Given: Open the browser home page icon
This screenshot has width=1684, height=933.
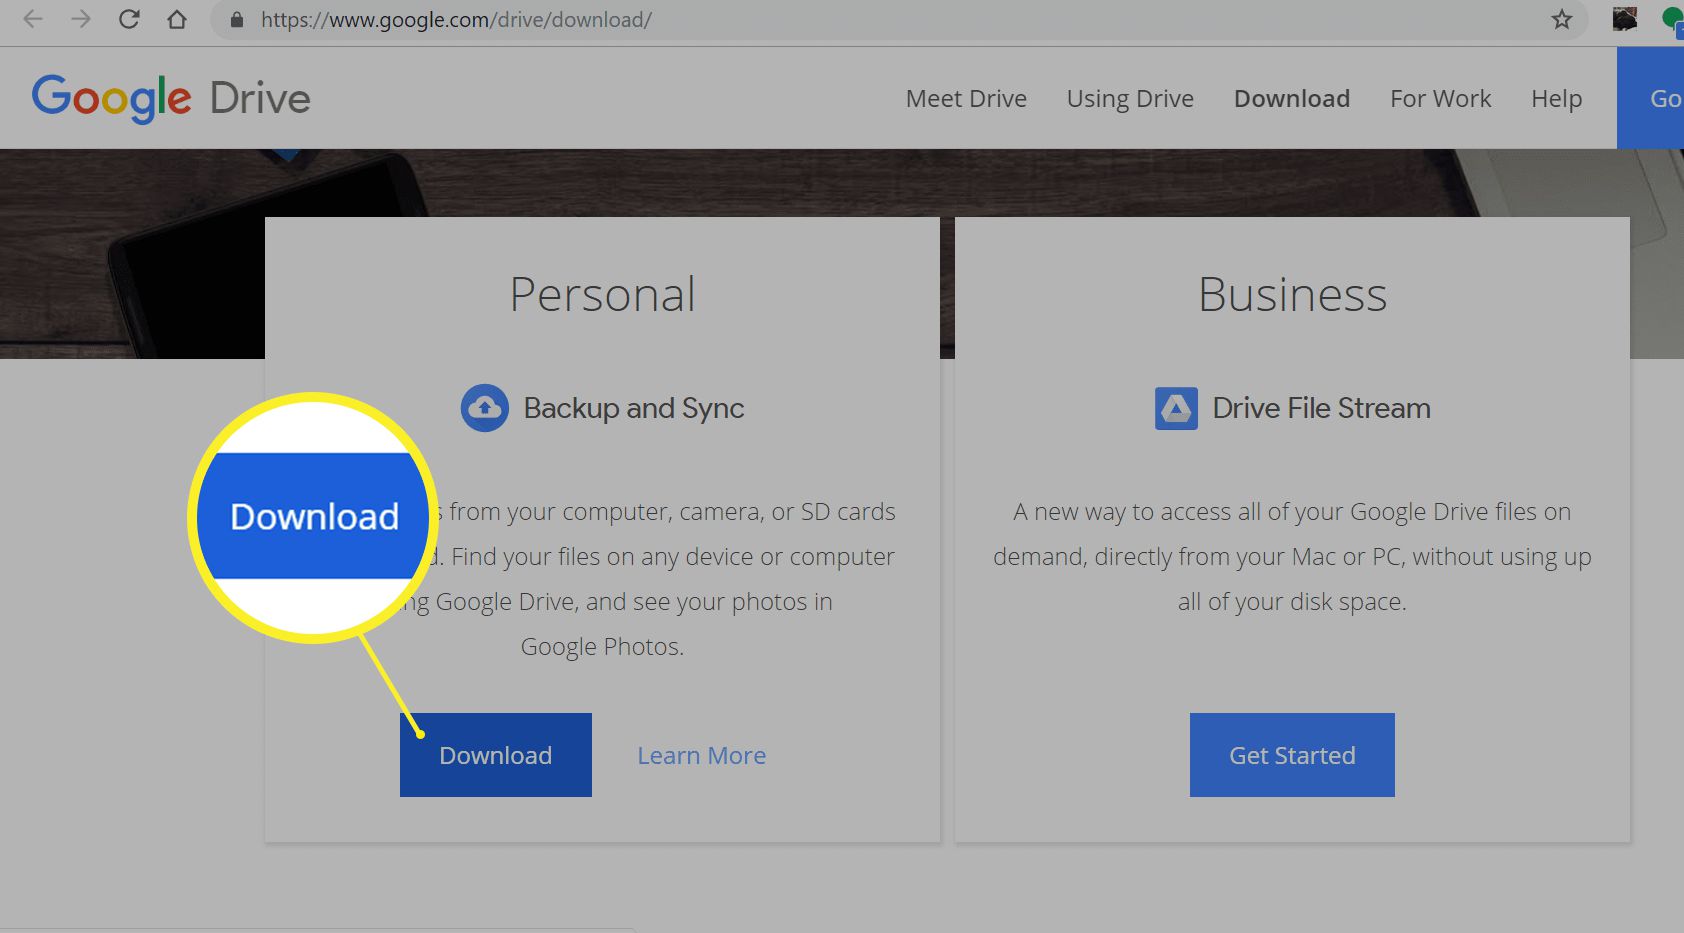Looking at the screenshot, I should click(177, 19).
